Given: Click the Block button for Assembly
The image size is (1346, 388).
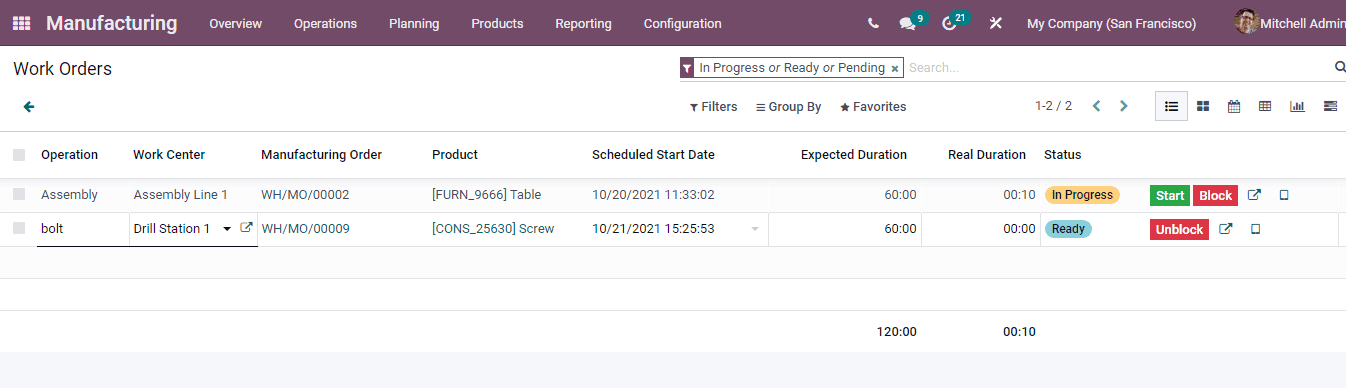Looking at the screenshot, I should click(1215, 195).
